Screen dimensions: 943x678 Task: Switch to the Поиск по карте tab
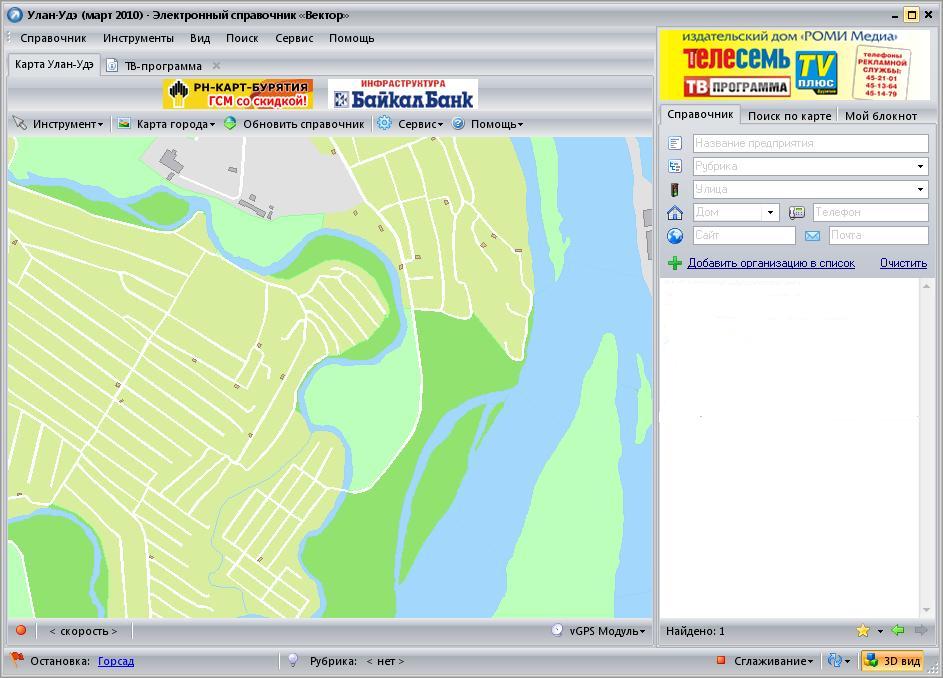click(x=789, y=116)
